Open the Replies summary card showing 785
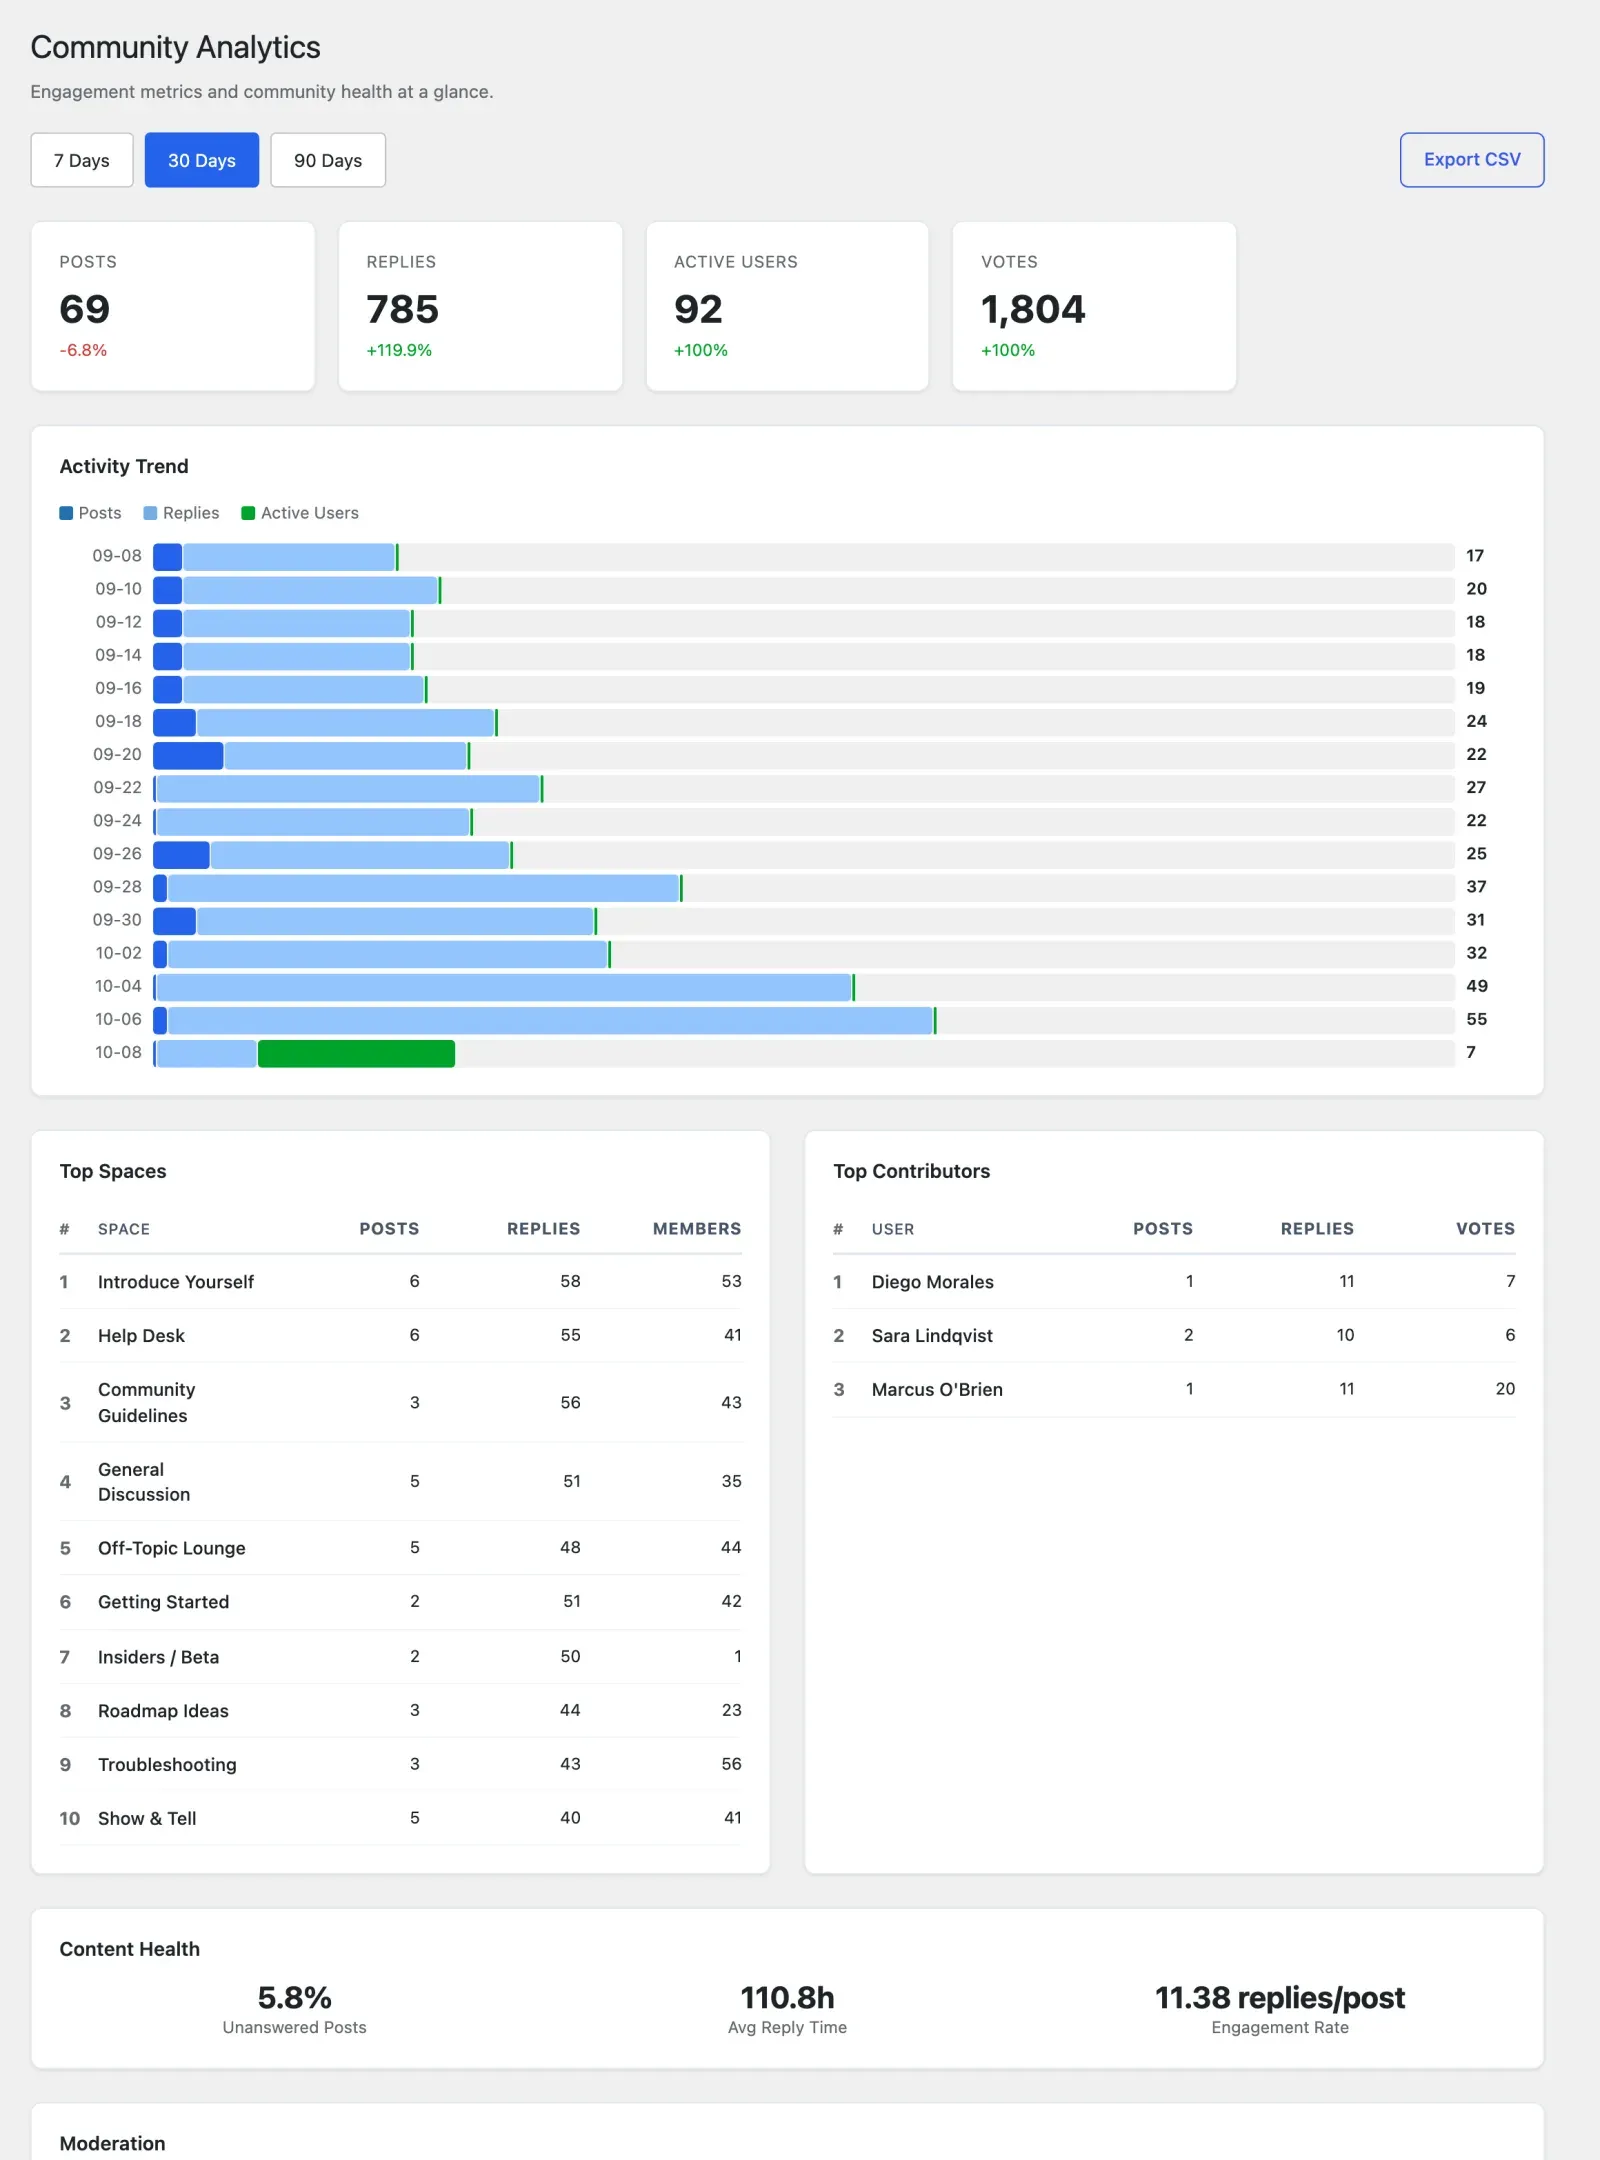Image resolution: width=1600 pixels, height=2160 pixels. click(480, 306)
